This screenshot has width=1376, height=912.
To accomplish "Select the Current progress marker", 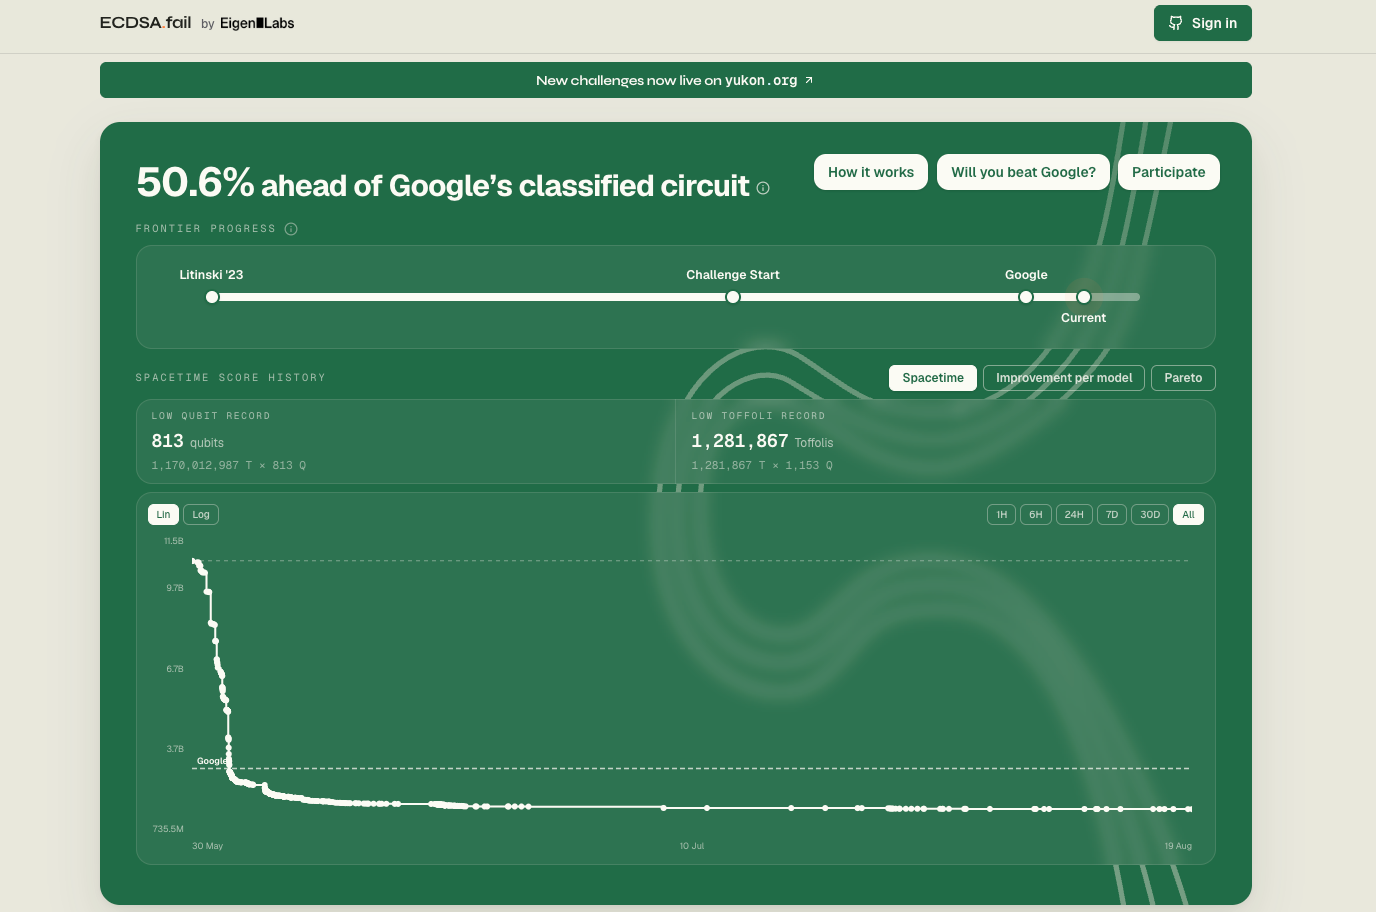I will coord(1084,297).
